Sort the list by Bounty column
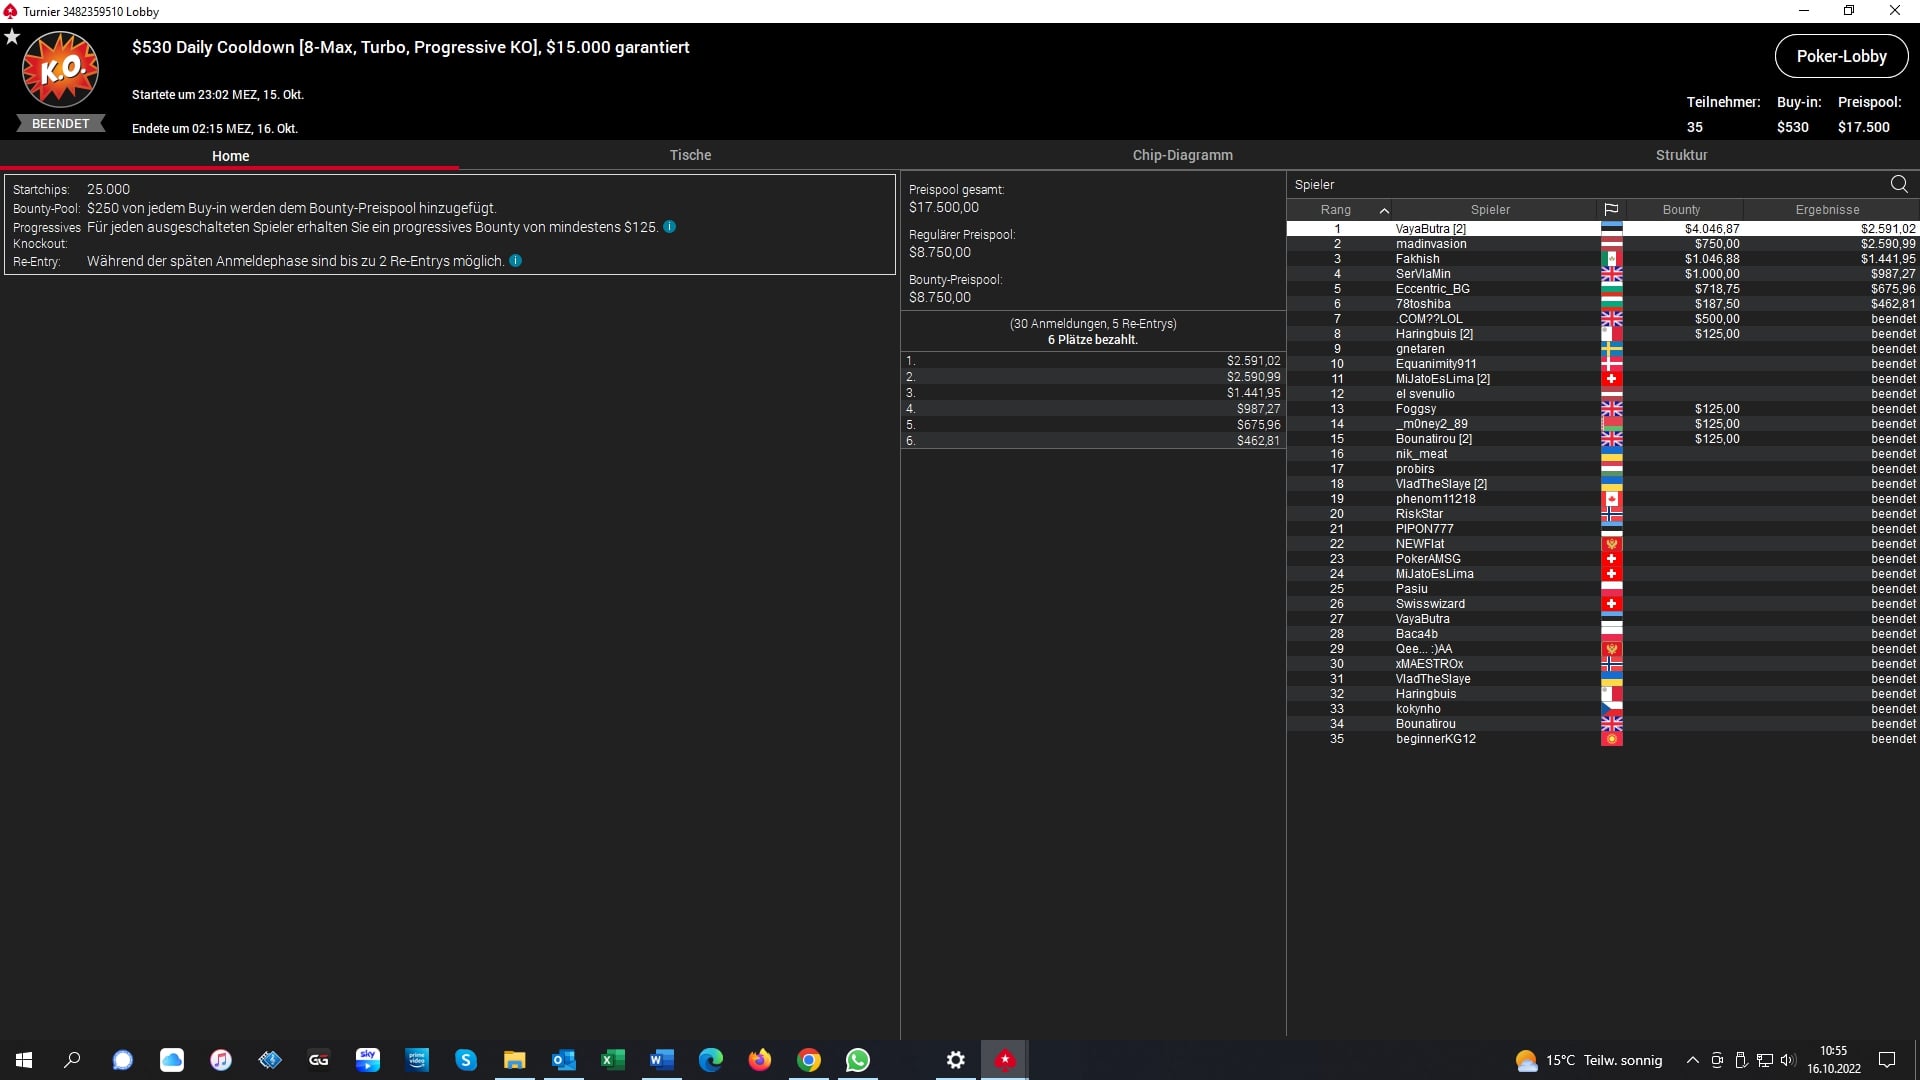Image resolution: width=1920 pixels, height=1080 pixels. (1680, 210)
